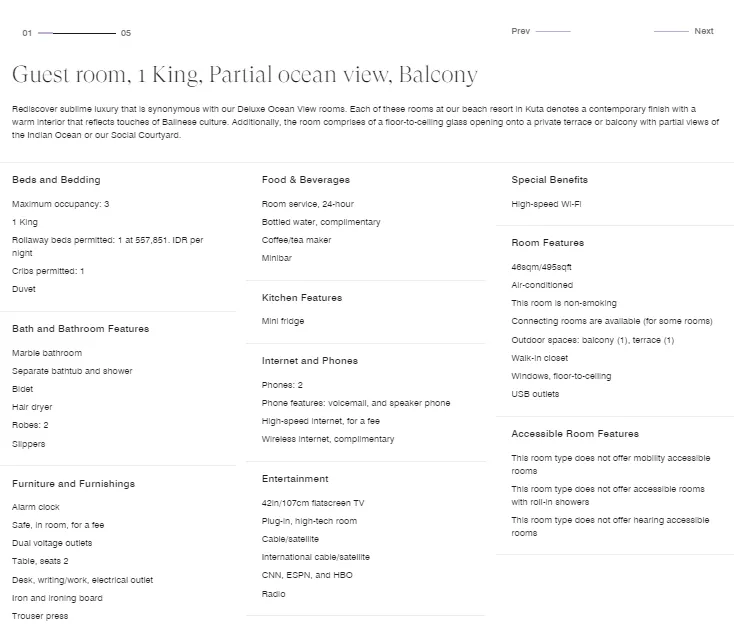
Task: Click the Beds and Bedding heading
Action: click(56, 180)
